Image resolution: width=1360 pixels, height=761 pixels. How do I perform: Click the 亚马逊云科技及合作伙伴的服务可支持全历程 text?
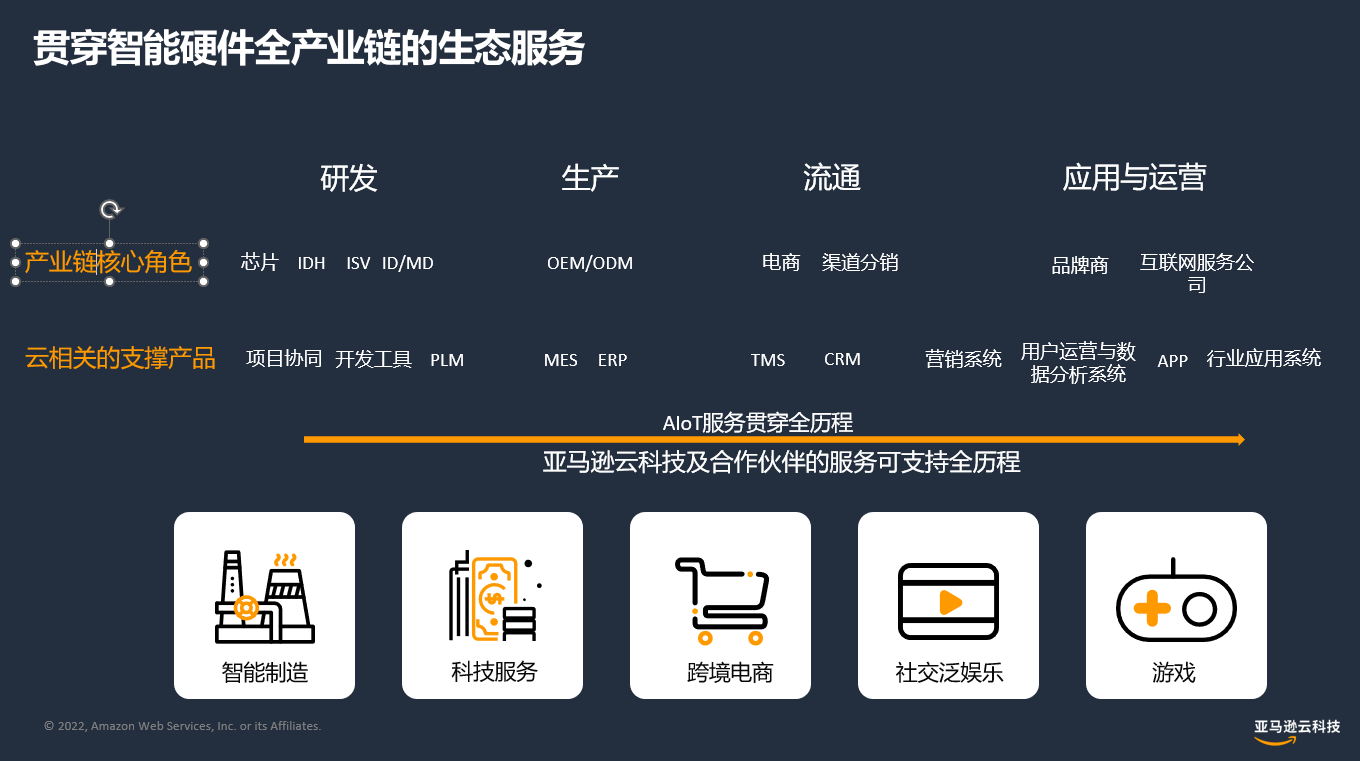[781, 462]
